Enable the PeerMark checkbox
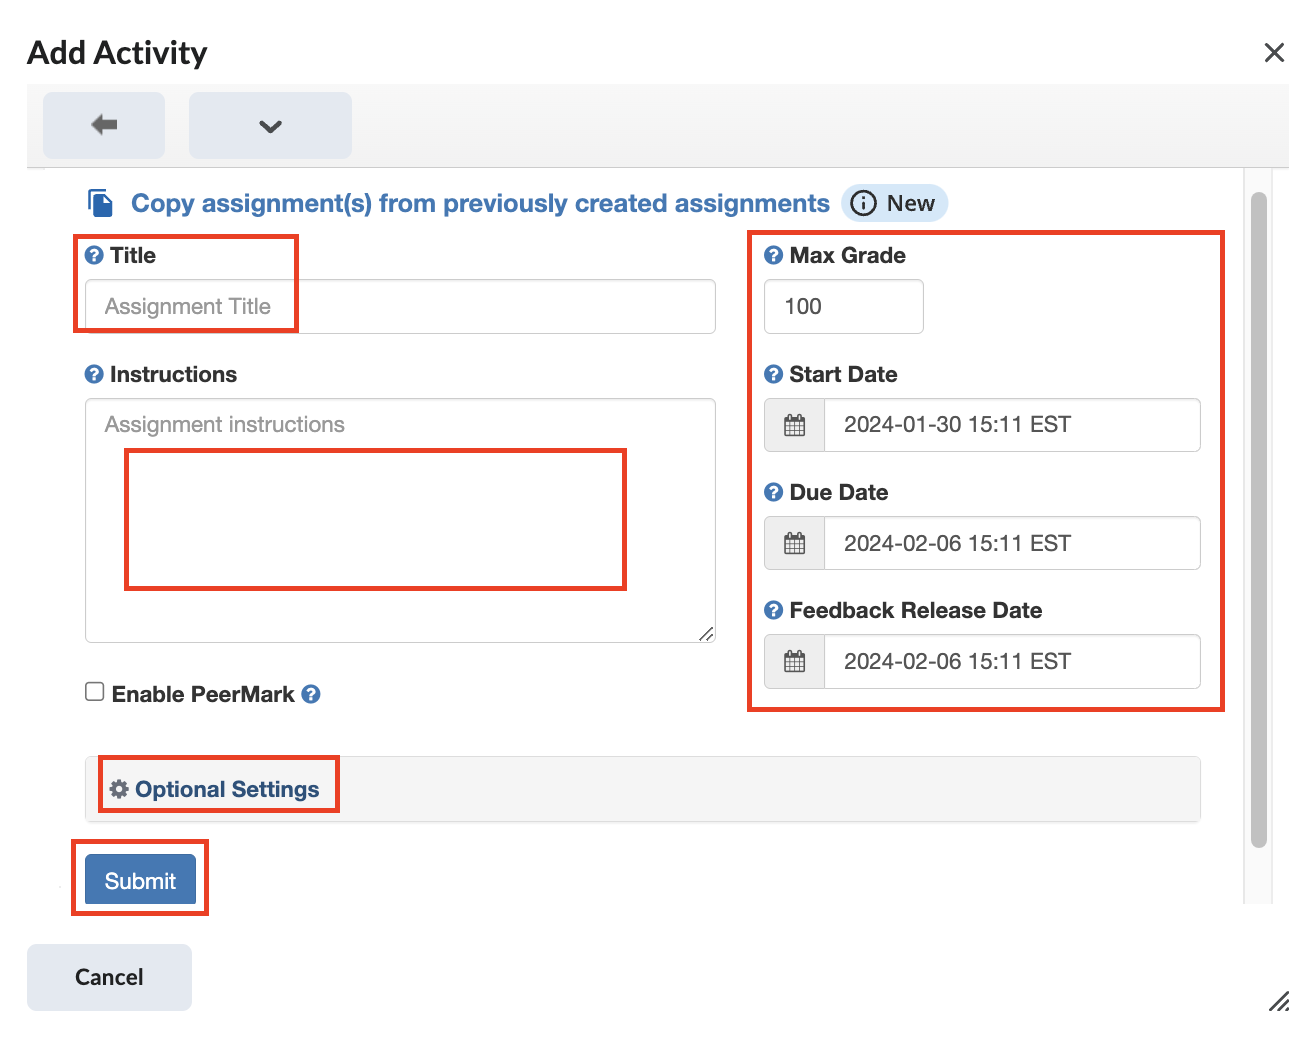 (x=95, y=692)
